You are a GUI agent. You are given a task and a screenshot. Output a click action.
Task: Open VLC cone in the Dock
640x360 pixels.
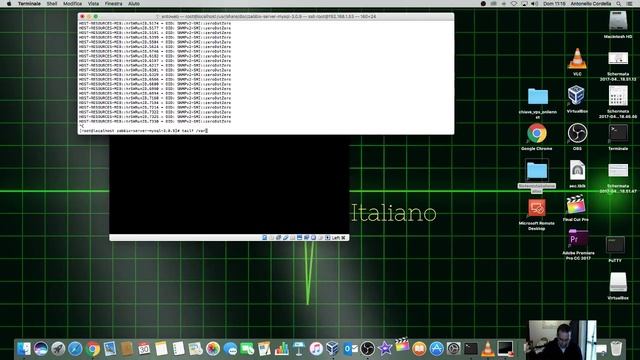pyautogui.click(x=488, y=349)
